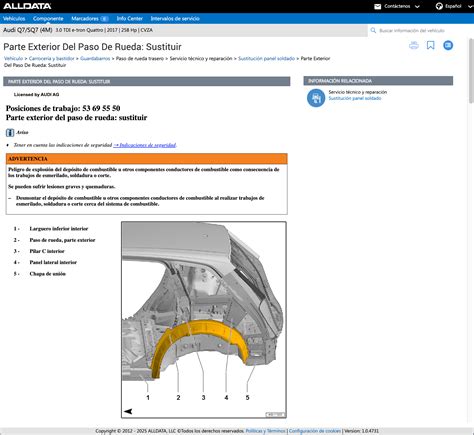Bookmark this article with the bookmark icon

point(431,45)
